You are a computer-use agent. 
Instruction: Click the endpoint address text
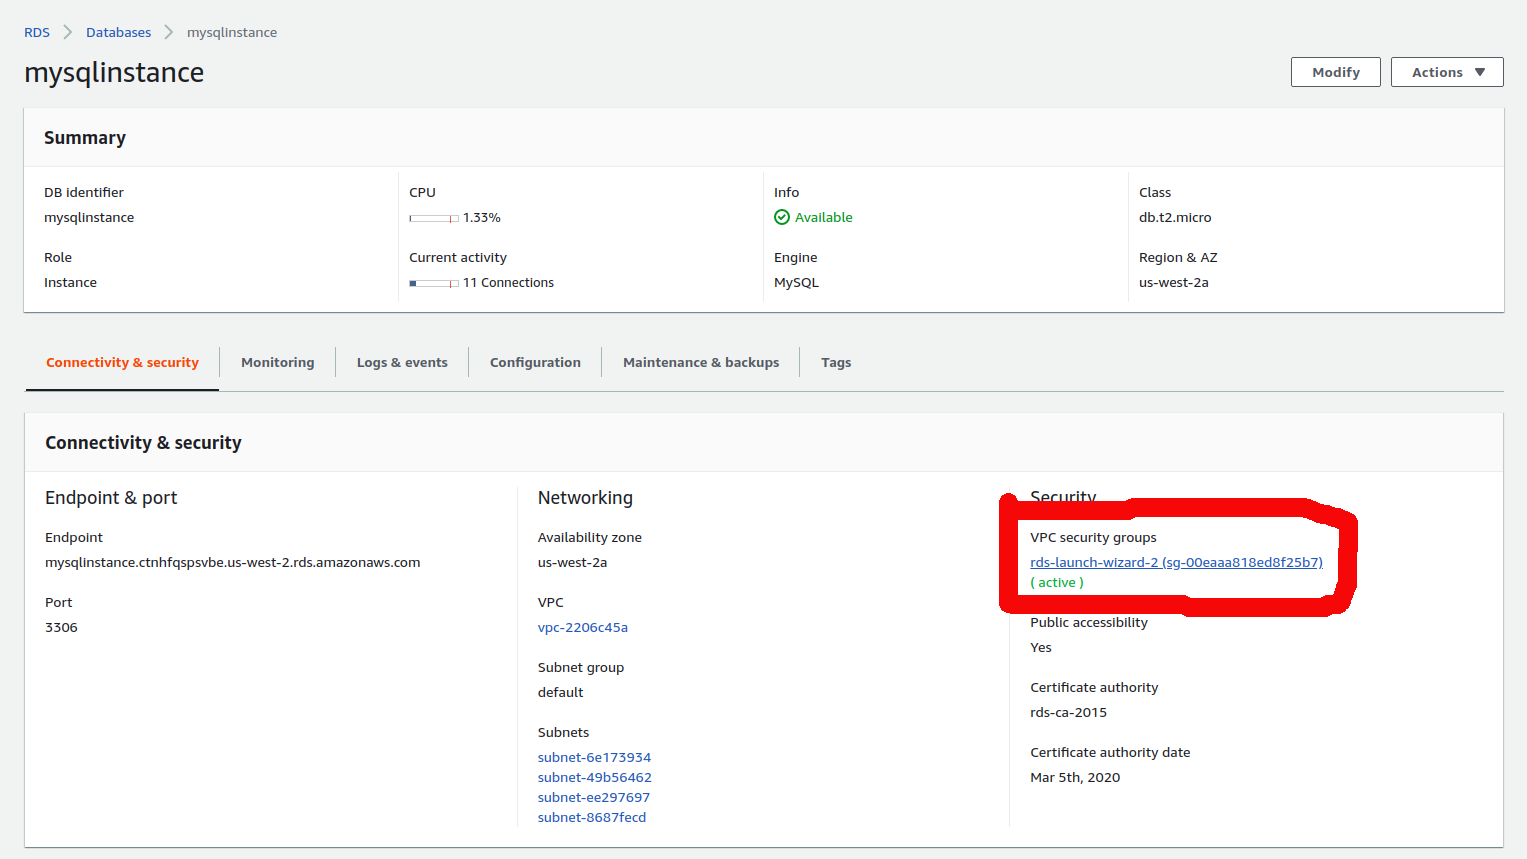click(x=232, y=562)
